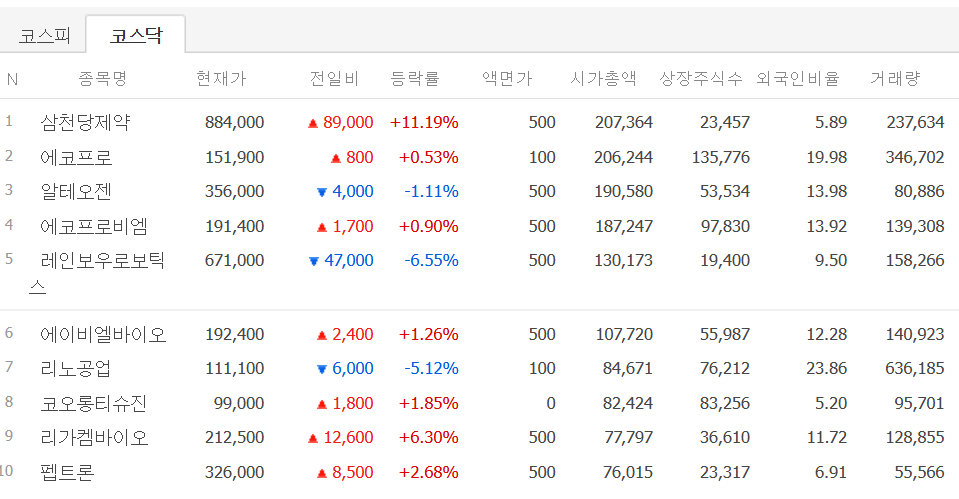Click the +11.19% change value
The height and width of the screenshot is (499, 959).
424,122
